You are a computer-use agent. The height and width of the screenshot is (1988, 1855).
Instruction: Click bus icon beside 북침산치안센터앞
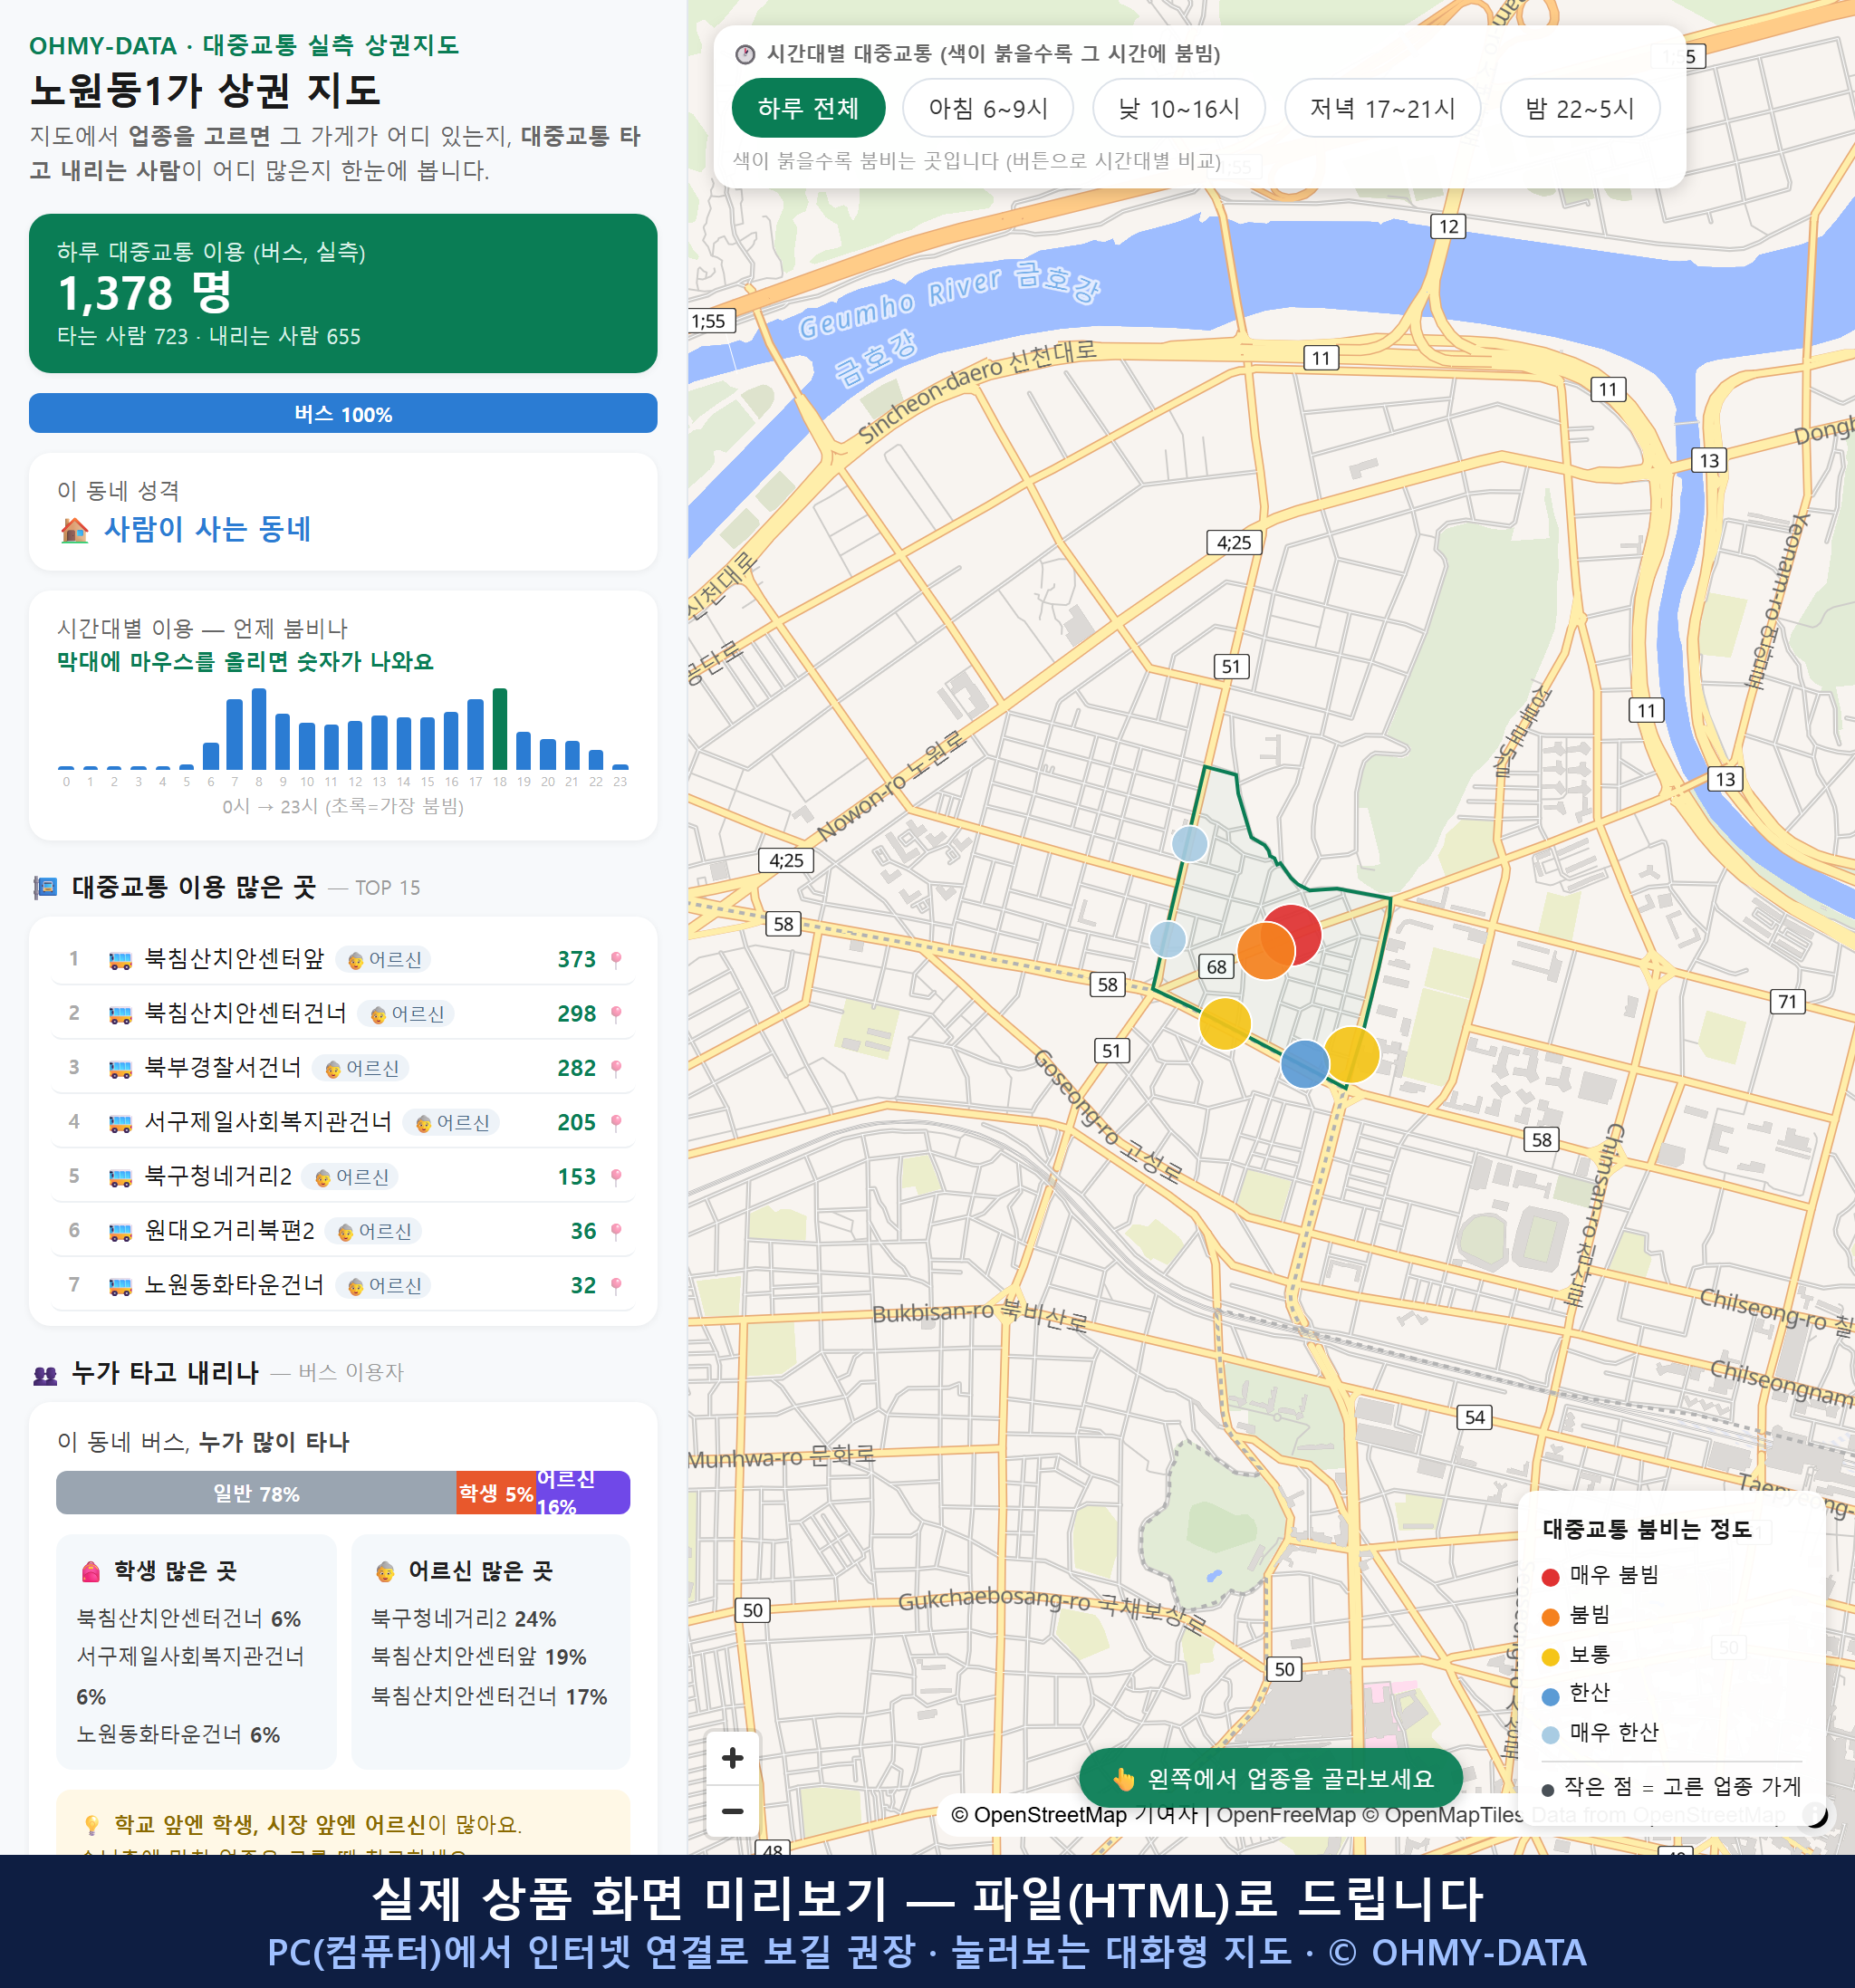pyautogui.click(x=120, y=960)
